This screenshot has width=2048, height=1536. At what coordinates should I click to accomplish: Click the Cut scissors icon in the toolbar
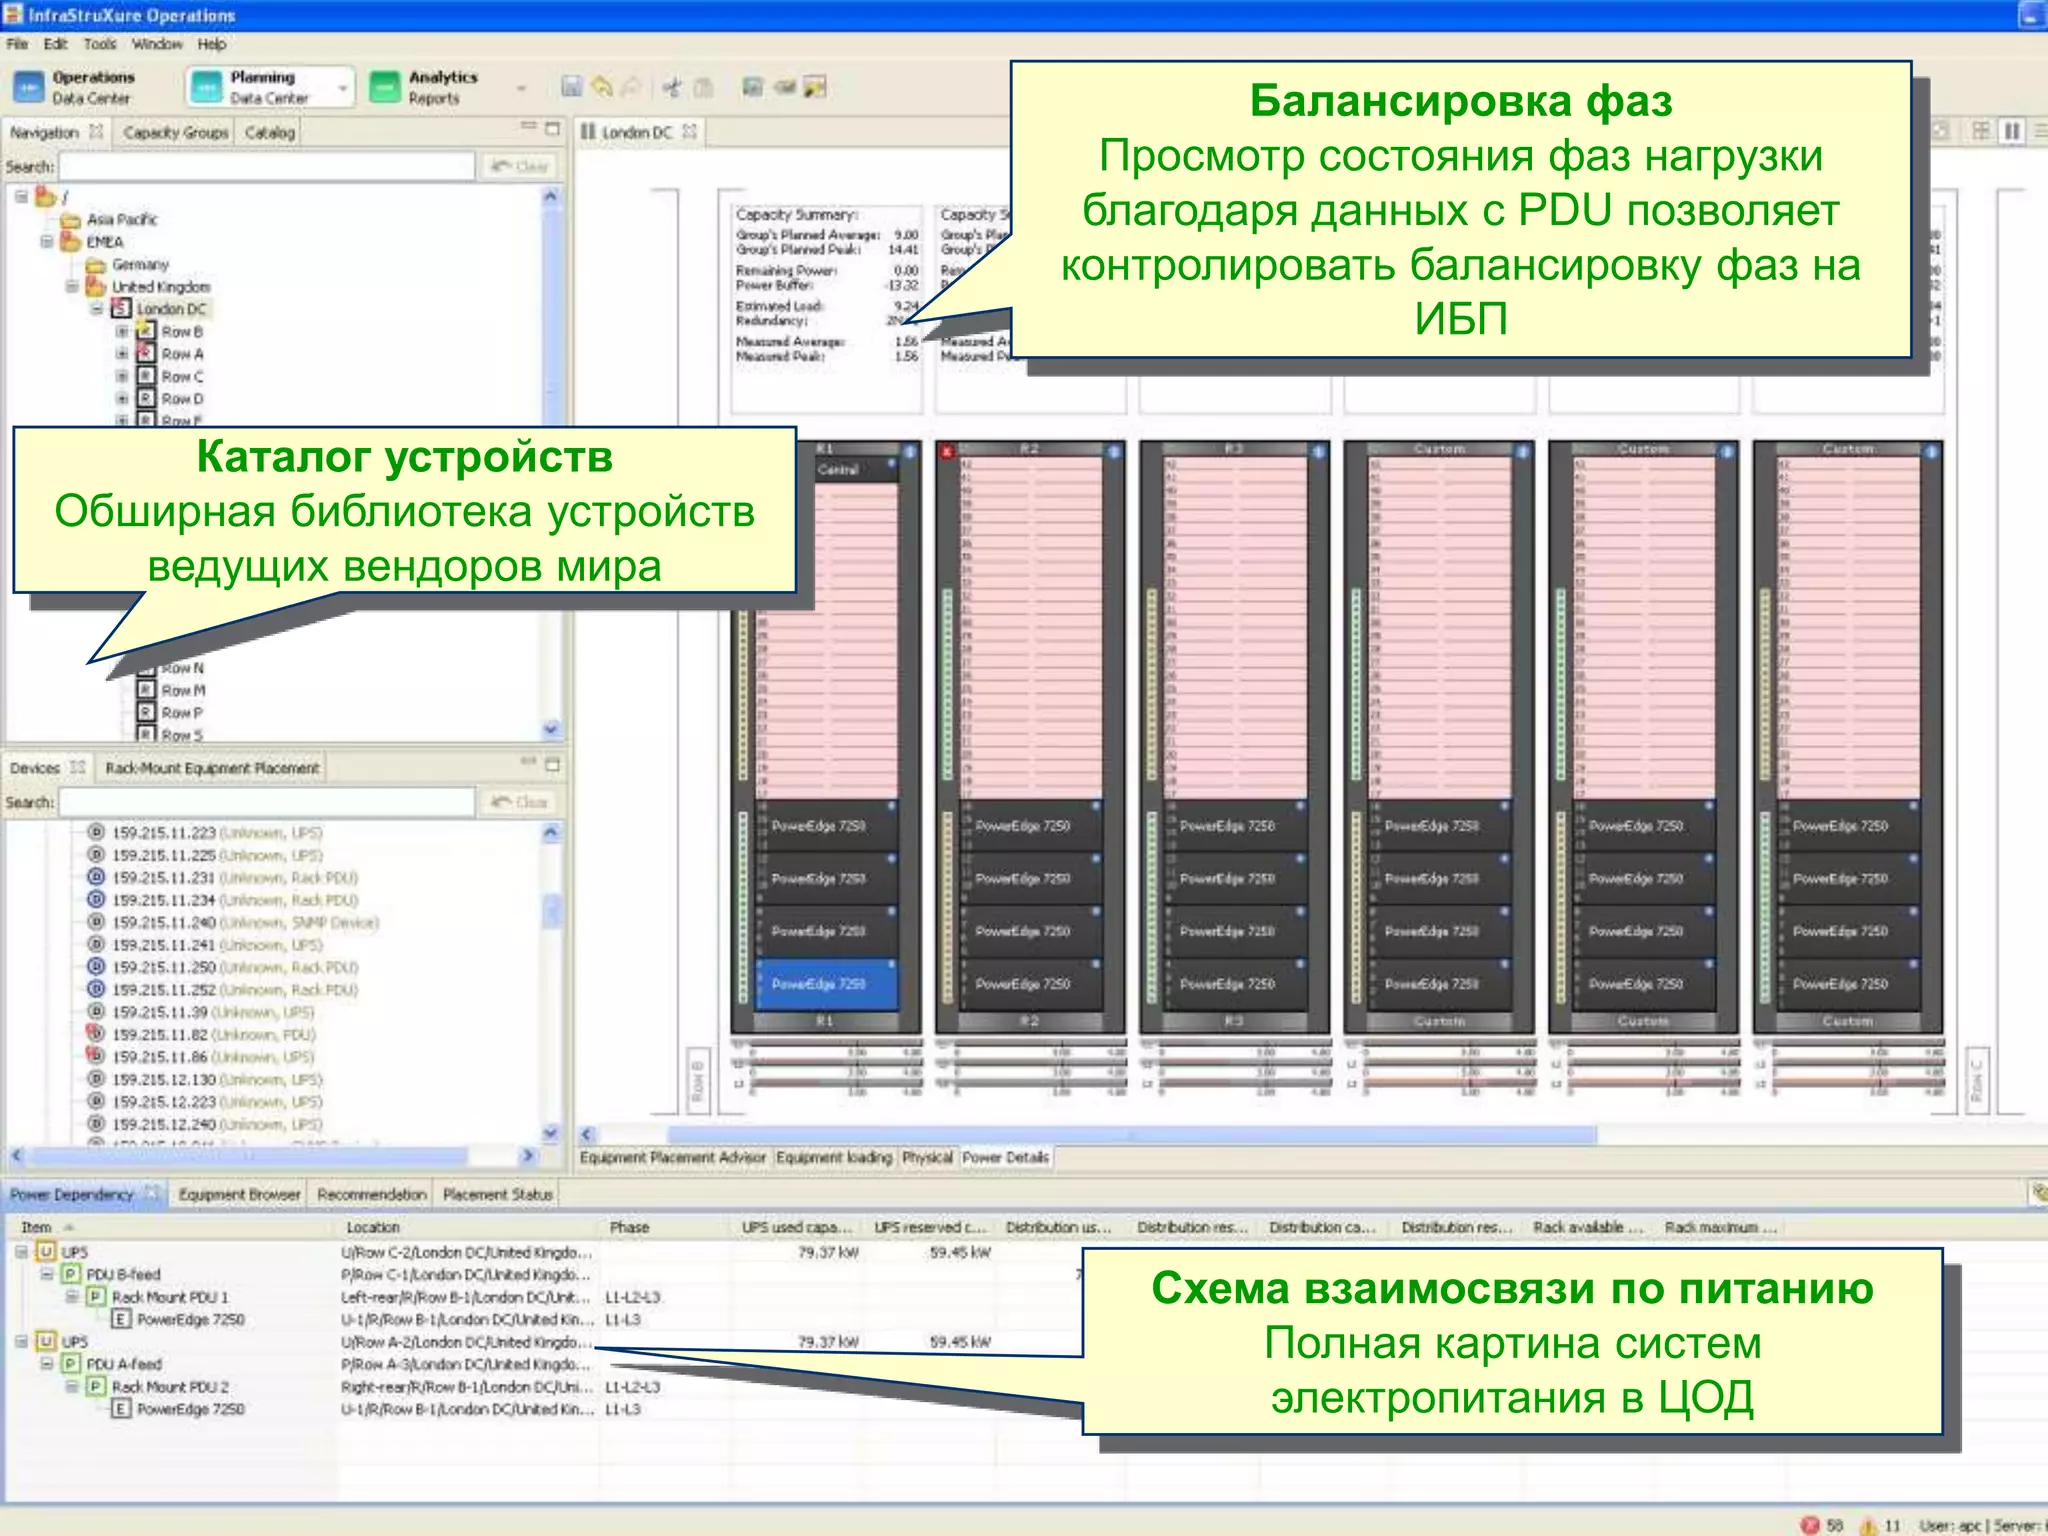click(x=672, y=87)
